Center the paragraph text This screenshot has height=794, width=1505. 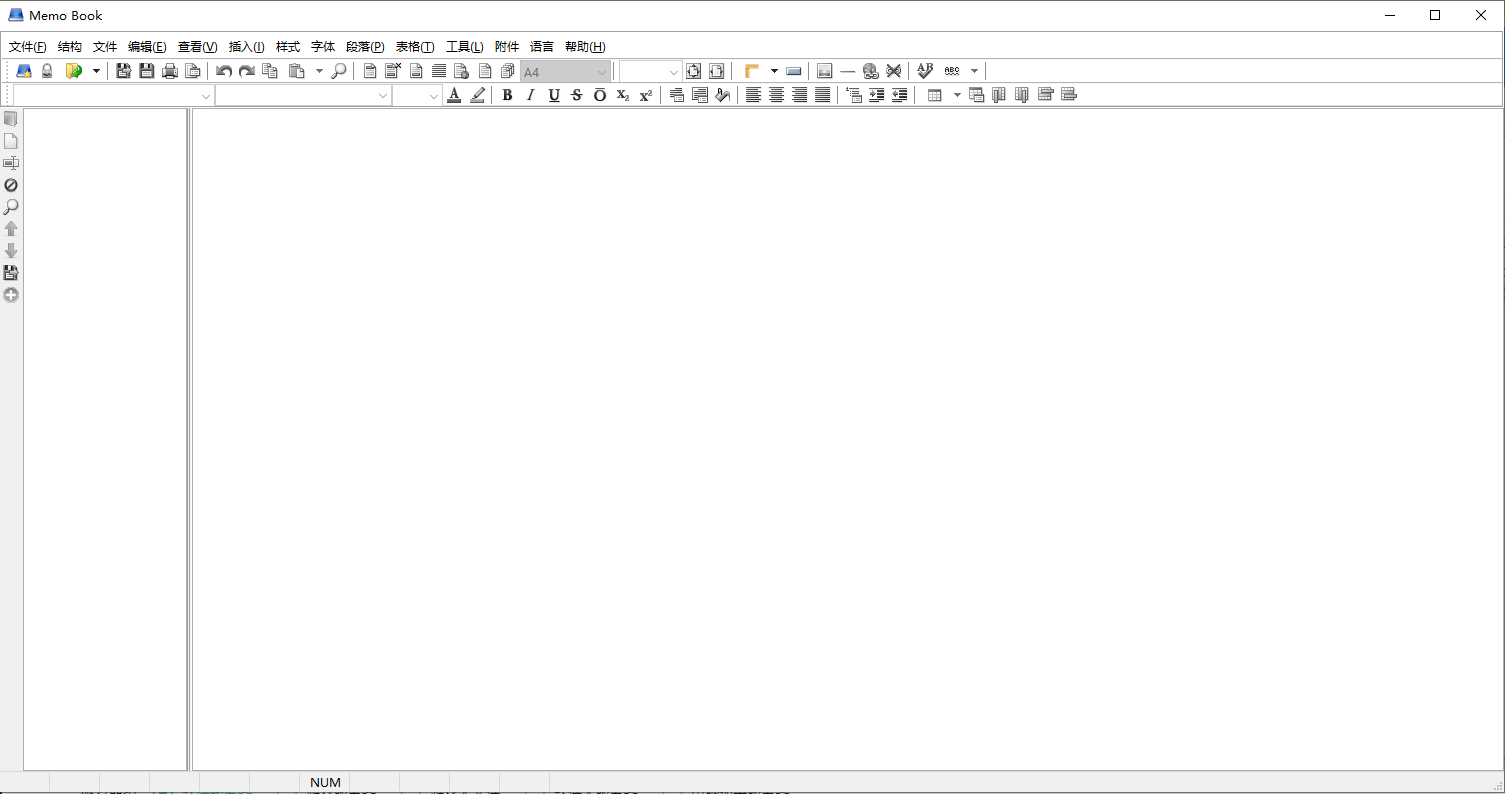click(776, 95)
